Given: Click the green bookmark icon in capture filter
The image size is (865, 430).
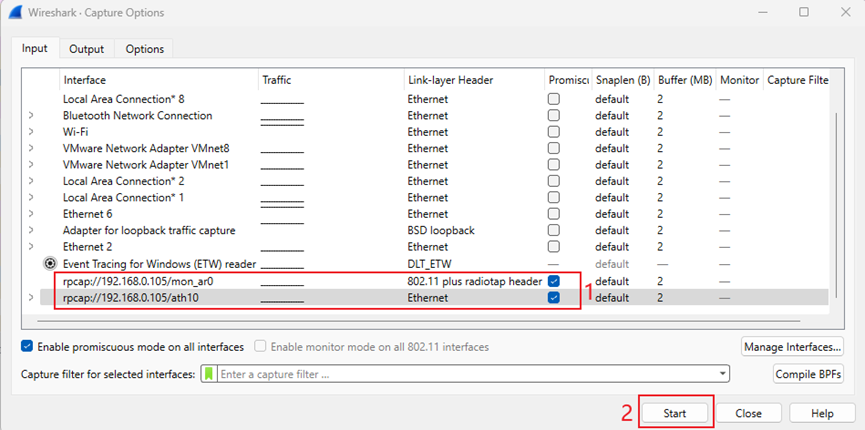Looking at the screenshot, I should click(209, 374).
